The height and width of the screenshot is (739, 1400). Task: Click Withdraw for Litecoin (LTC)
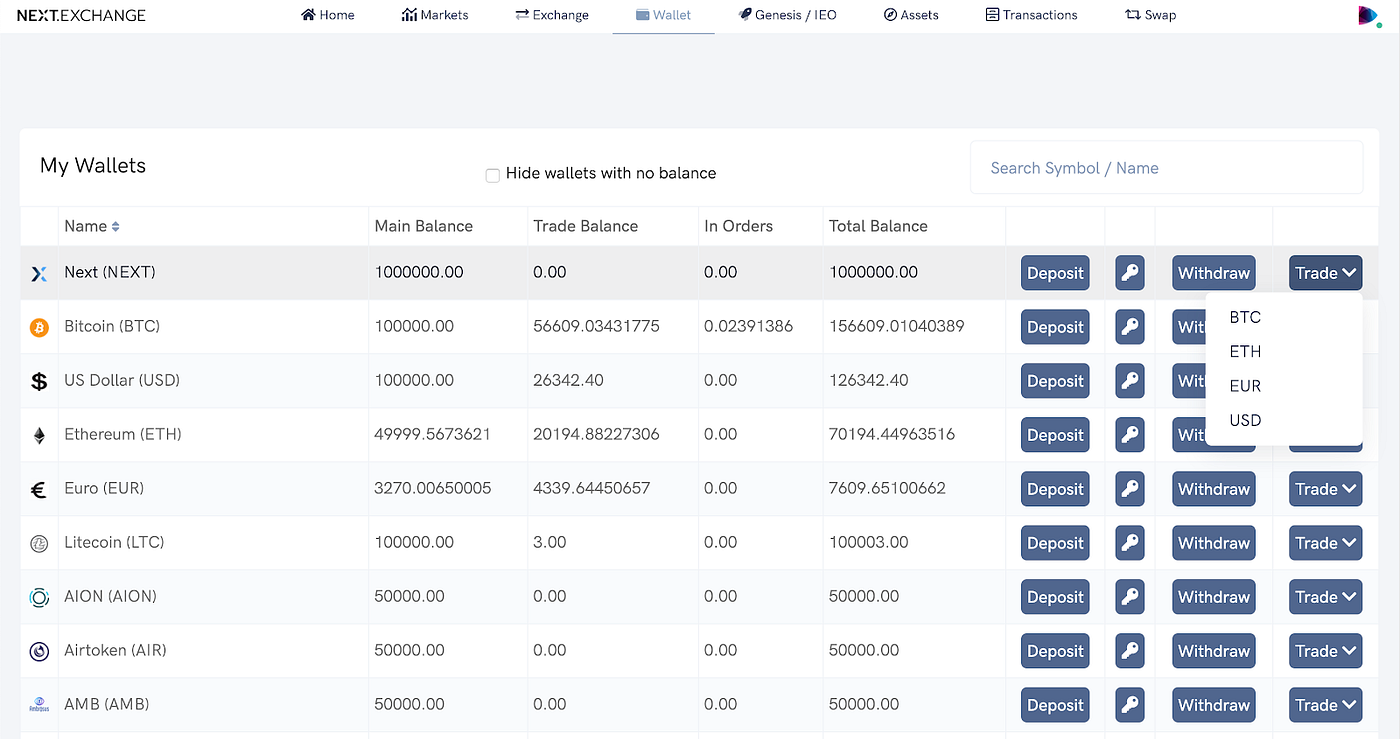1214,543
